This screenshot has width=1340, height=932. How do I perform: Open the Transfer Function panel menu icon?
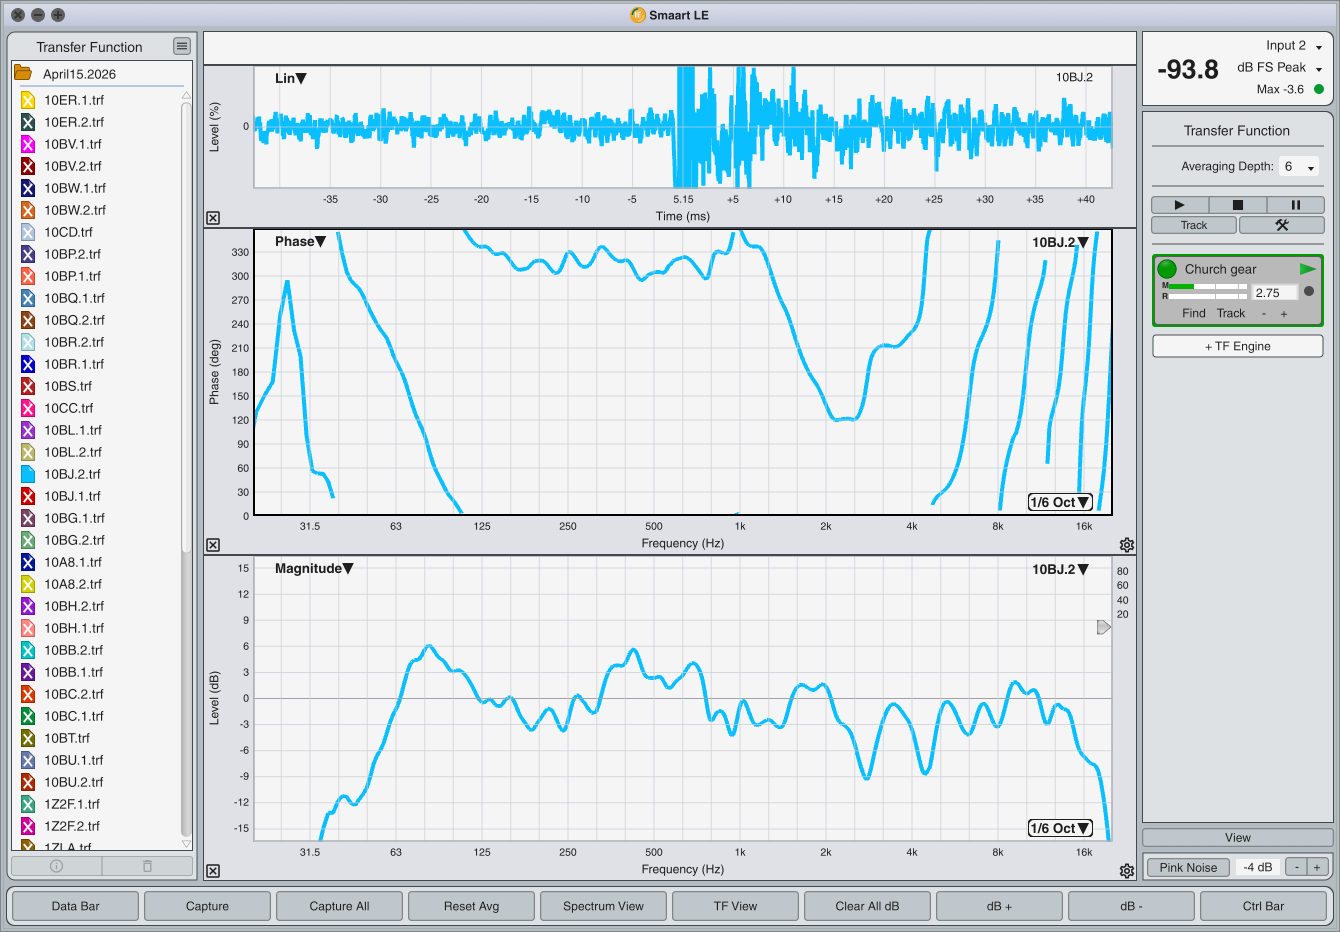(181, 46)
